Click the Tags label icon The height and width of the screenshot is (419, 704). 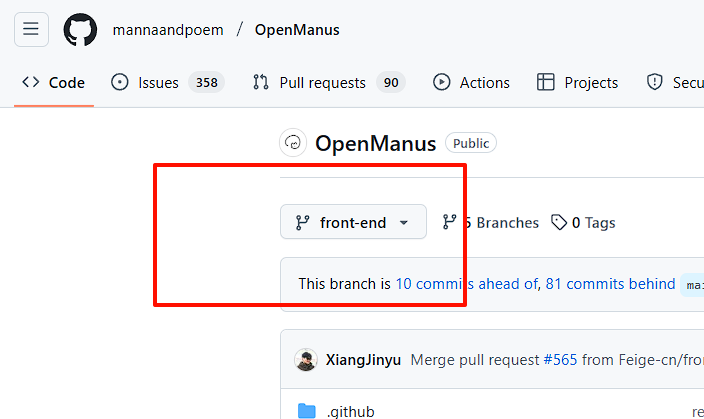pos(559,222)
